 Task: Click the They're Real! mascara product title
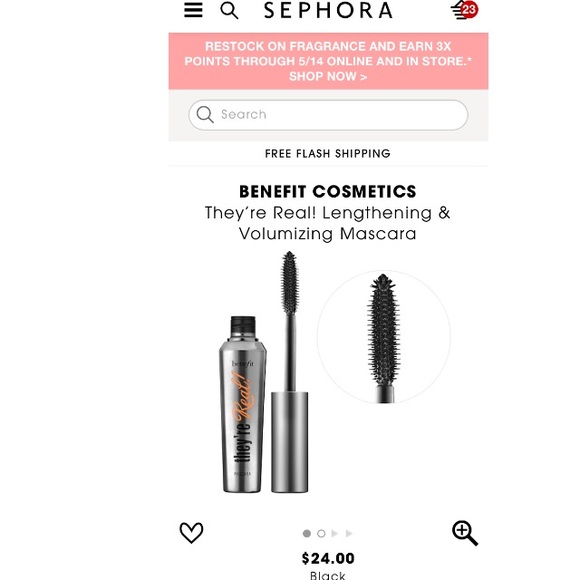click(x=328, y=223)
